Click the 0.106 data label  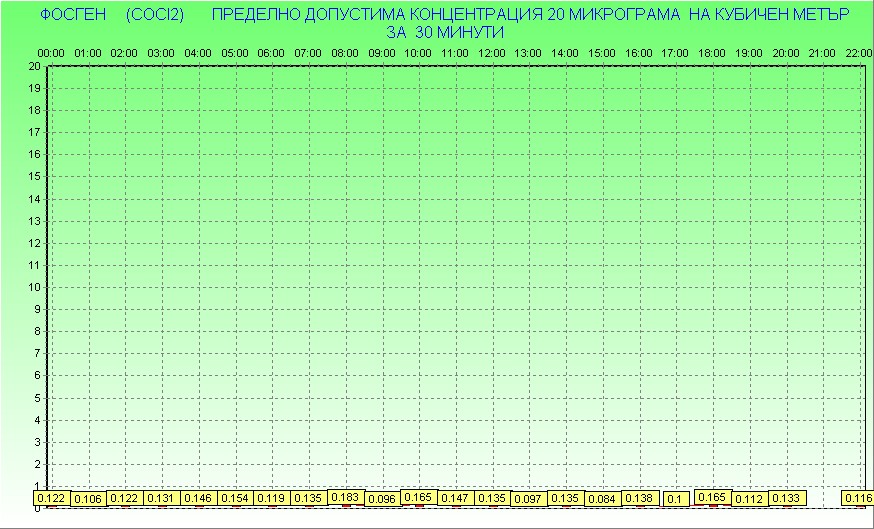point(88,499)
